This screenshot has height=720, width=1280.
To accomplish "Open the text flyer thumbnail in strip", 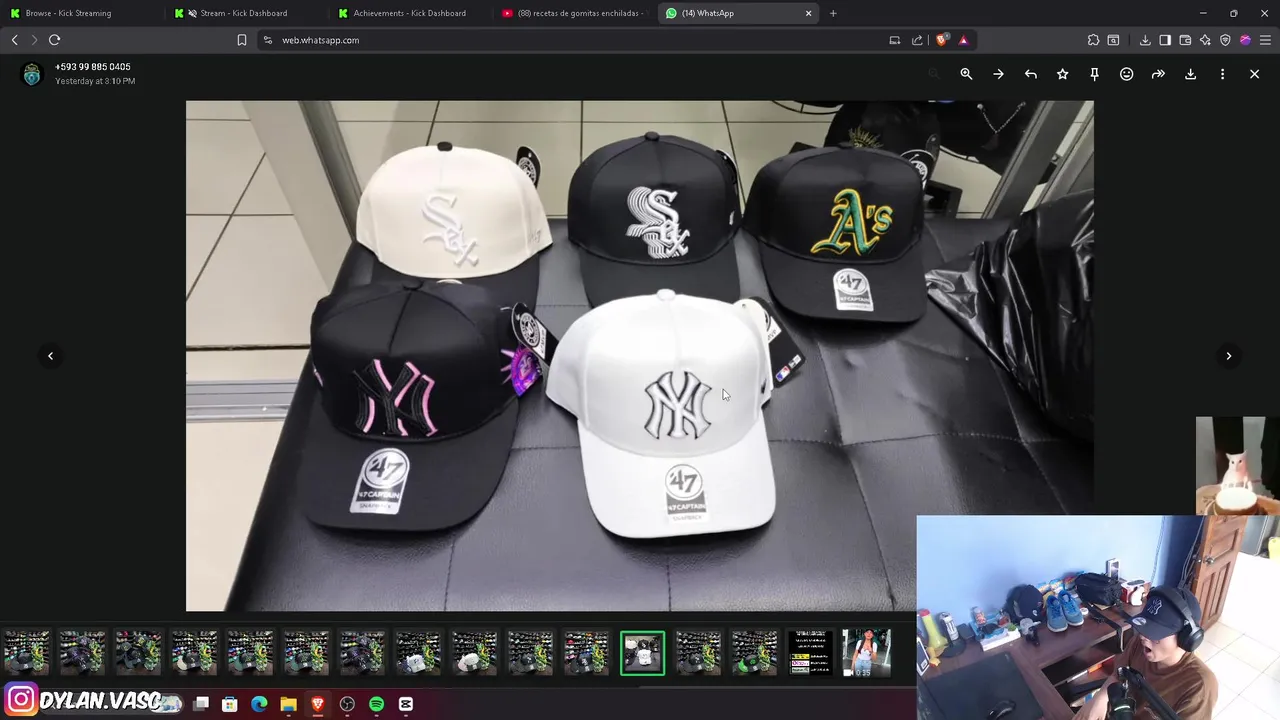I will (810, 653).
